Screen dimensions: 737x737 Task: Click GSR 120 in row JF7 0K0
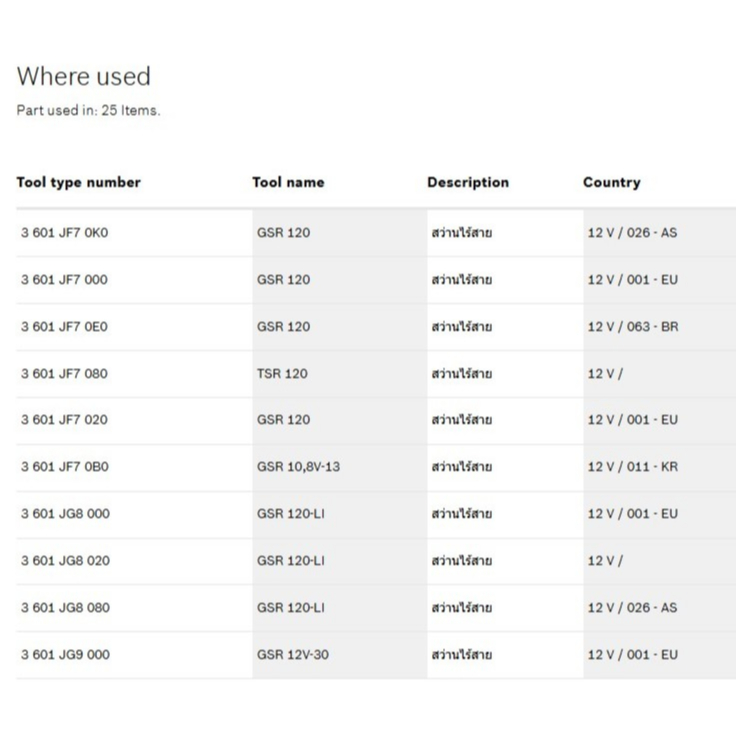click(283, 233)
